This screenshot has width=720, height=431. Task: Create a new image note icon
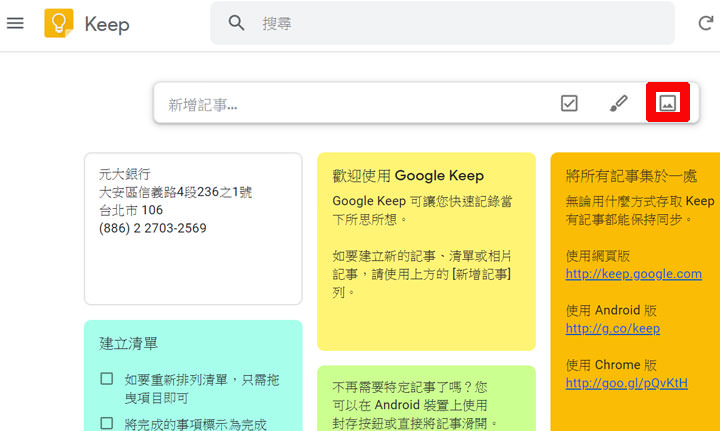click(668, 102)
